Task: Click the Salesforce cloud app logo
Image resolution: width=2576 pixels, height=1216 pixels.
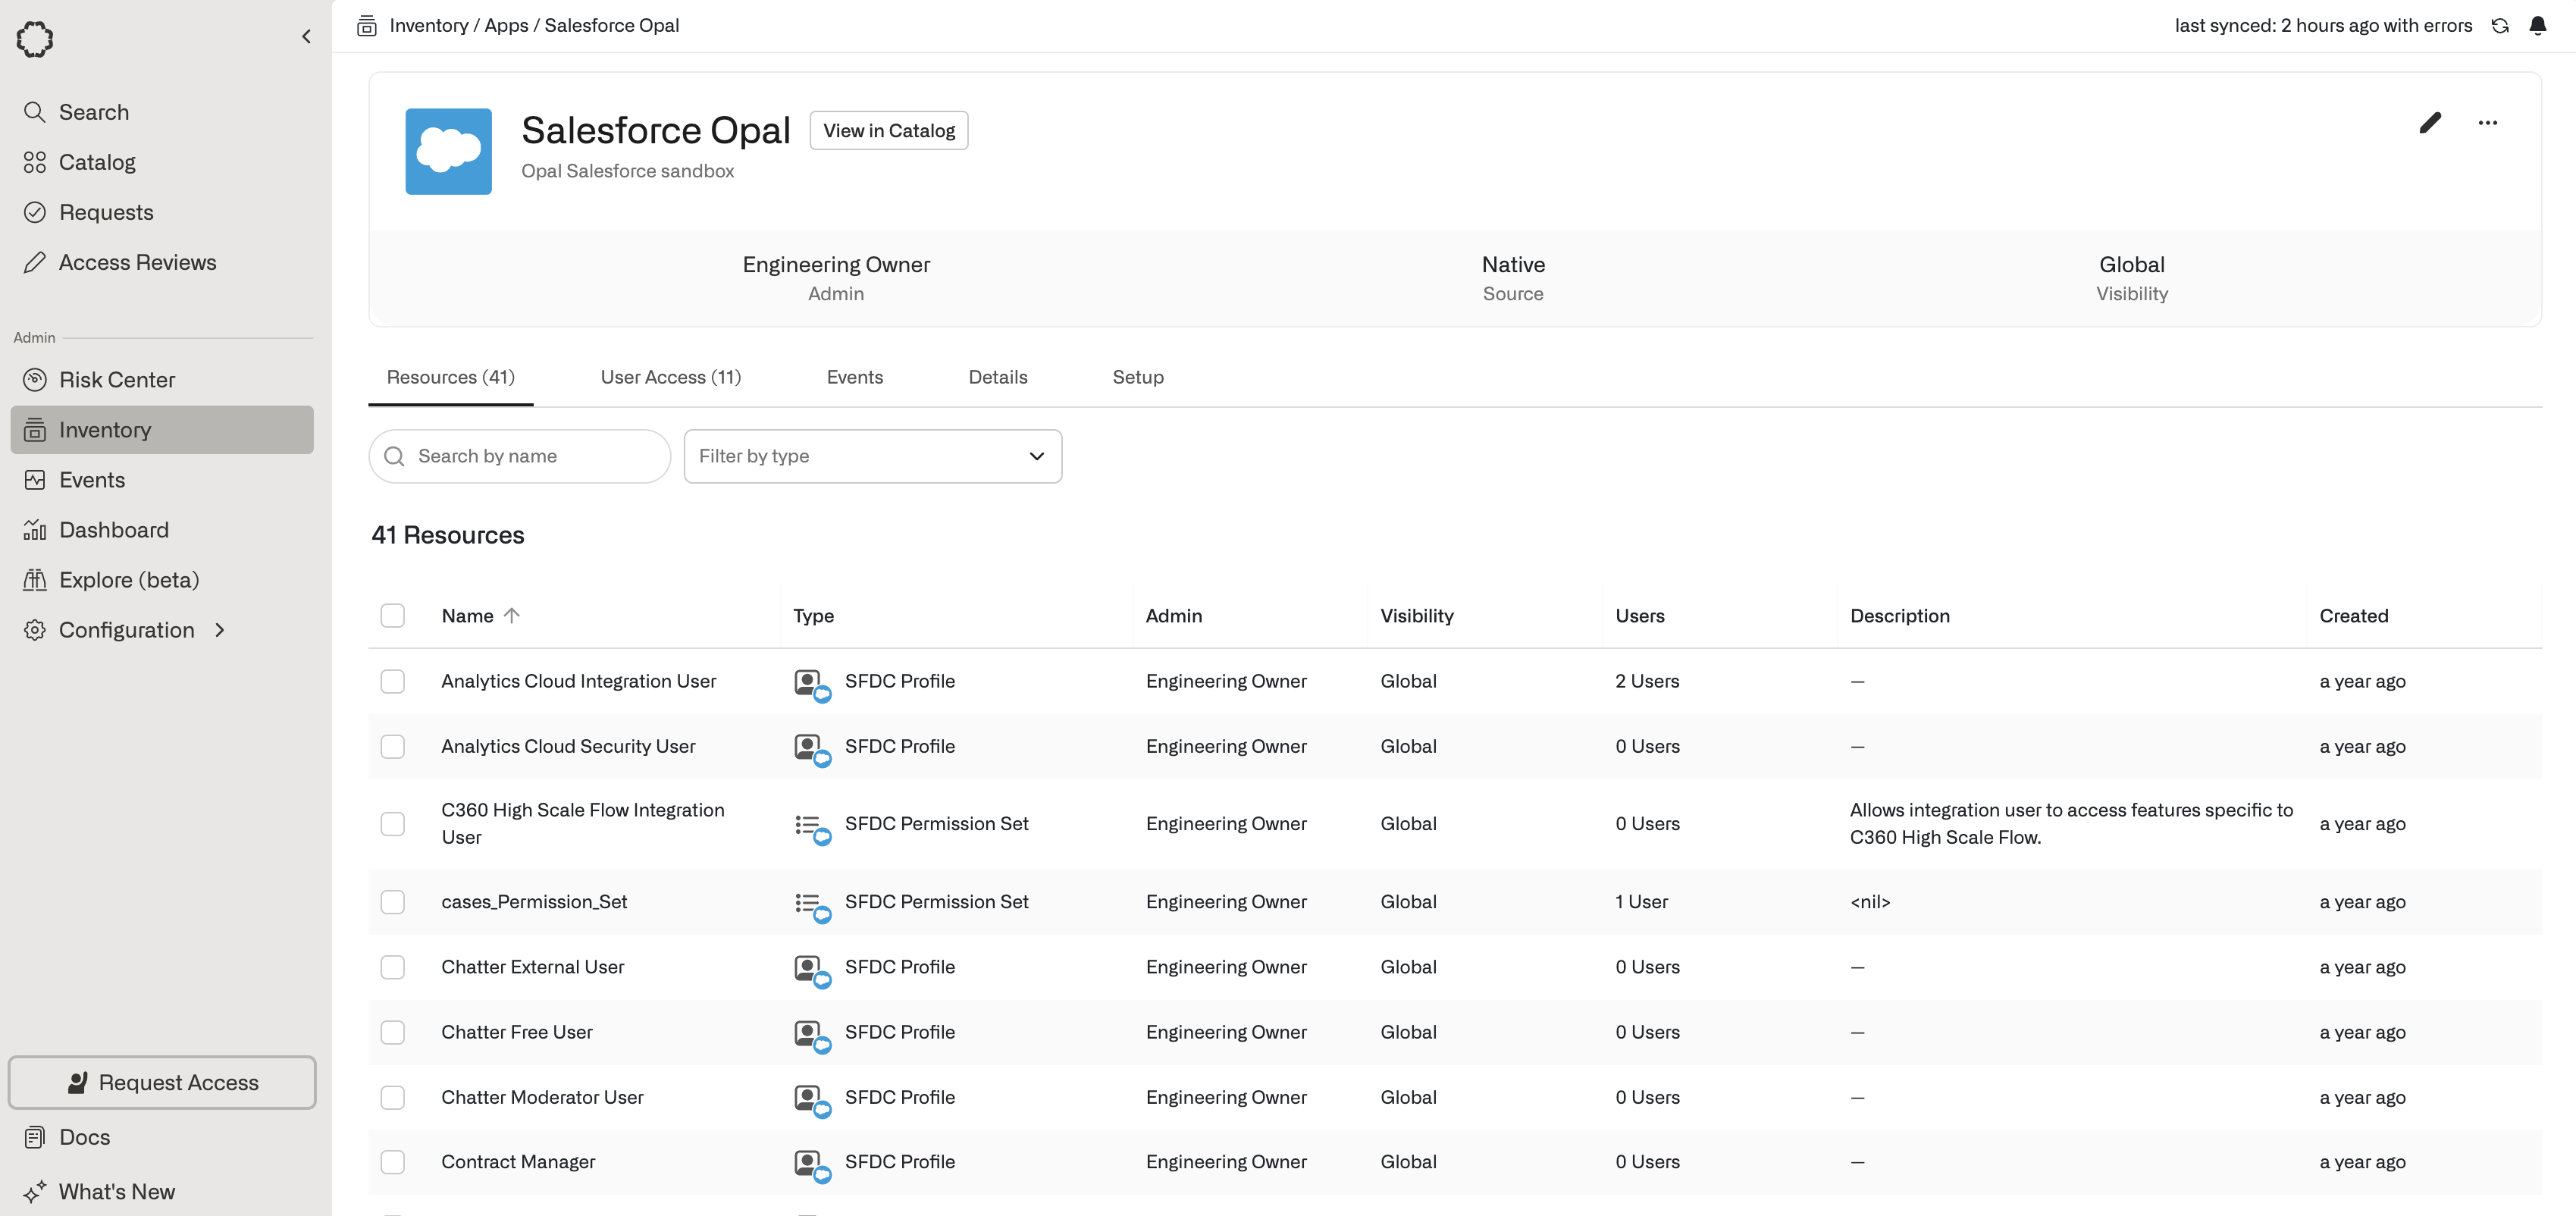Action: click(x=448, y=151)
